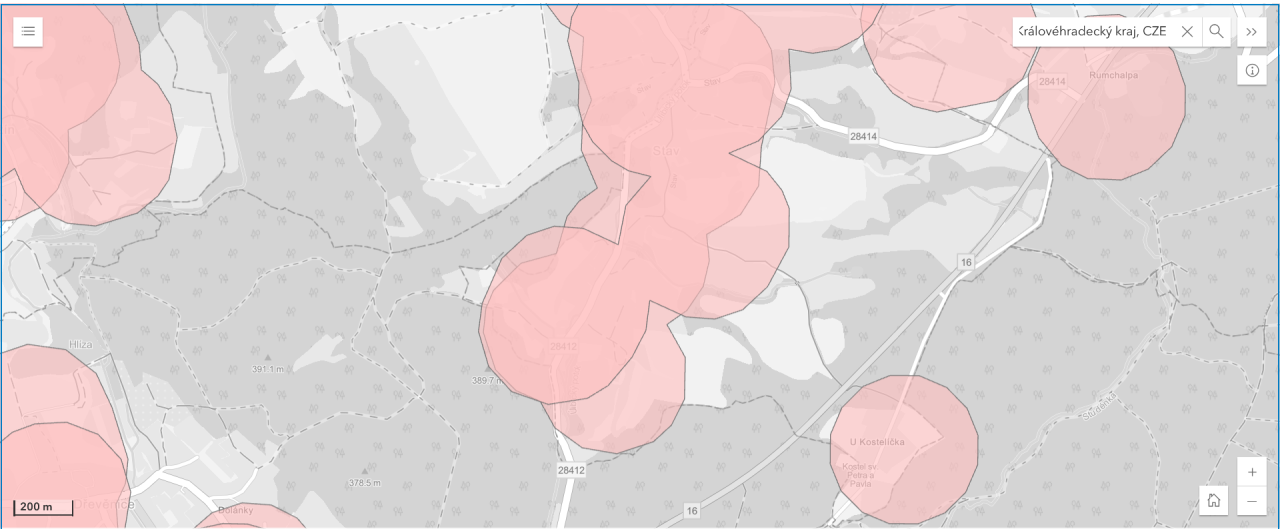
Task: Click the Polánky place label
Action: pyautogui.click(x=233, y=509)
